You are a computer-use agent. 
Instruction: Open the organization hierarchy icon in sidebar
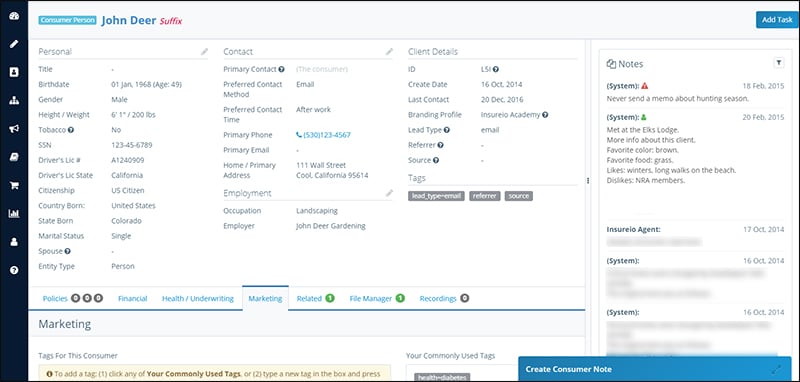click(x=14, y=100)
